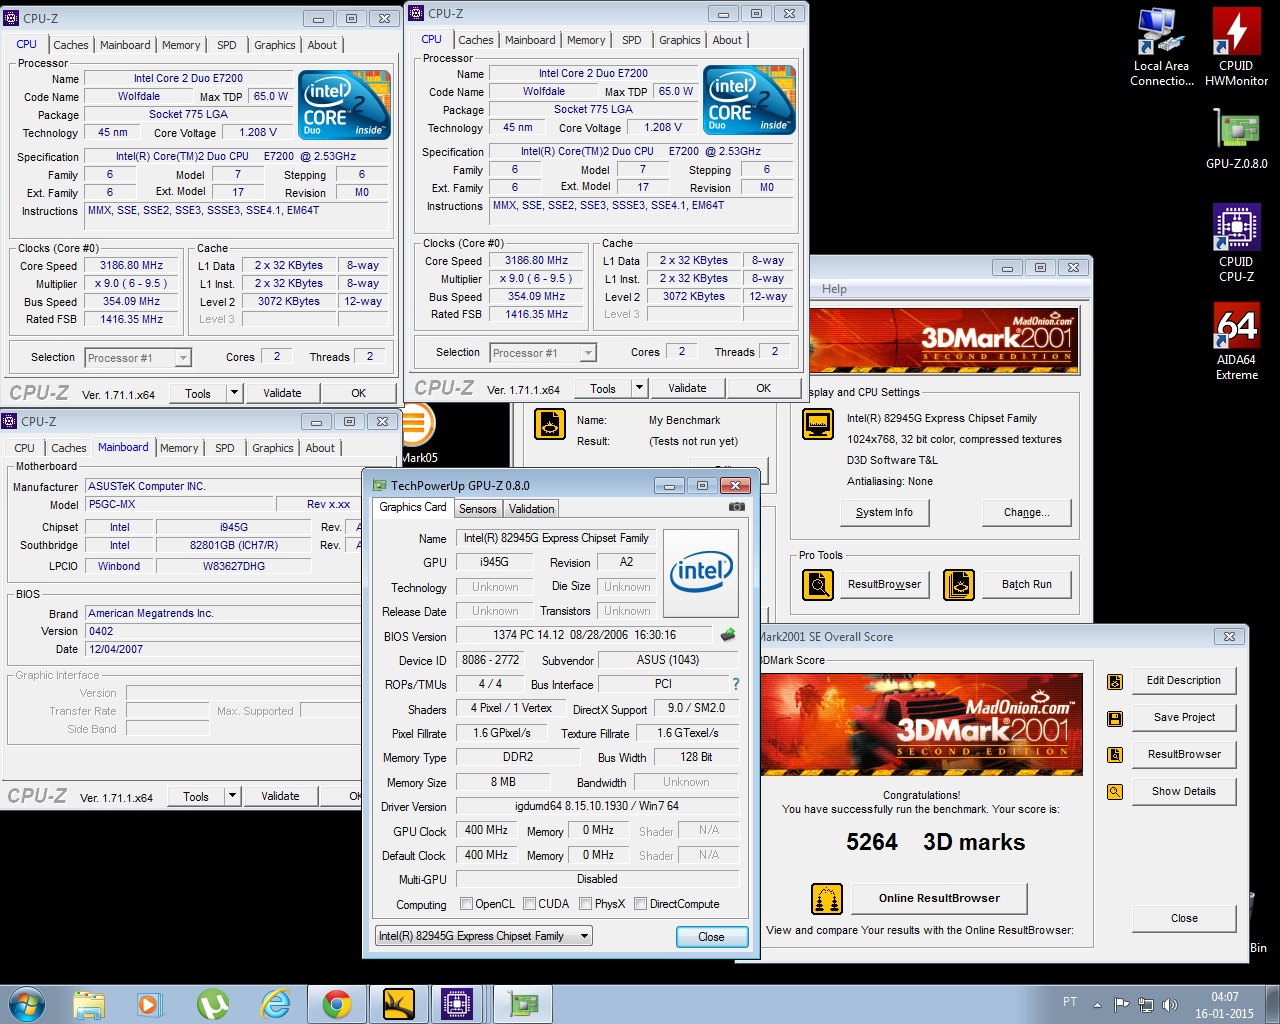The width and height of the screenshot is (1280, 1024).
Task: Open the SPD tab in Mainboard CPU-Z window
Action: pyautogui.click(x=225, y=448)
